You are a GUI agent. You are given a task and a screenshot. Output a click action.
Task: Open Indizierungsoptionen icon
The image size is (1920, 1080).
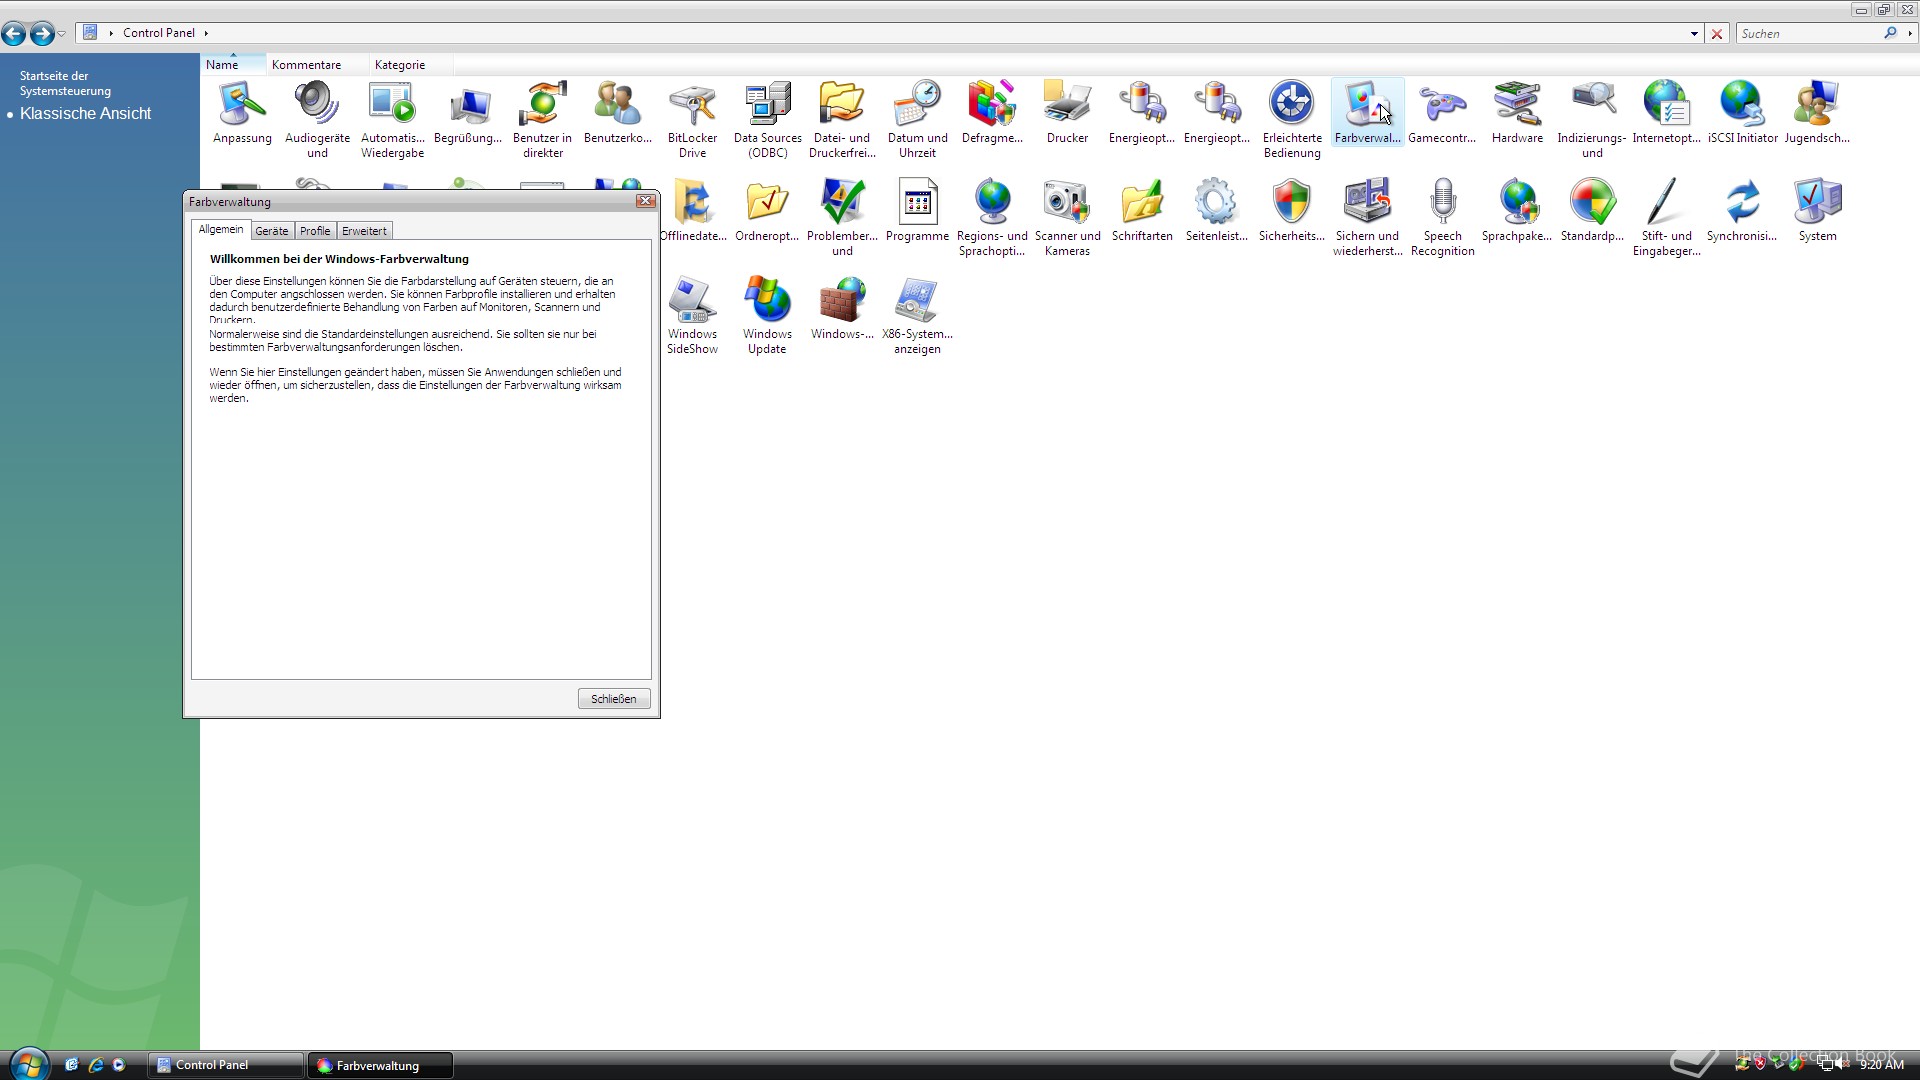click(x=1592, y=119)
